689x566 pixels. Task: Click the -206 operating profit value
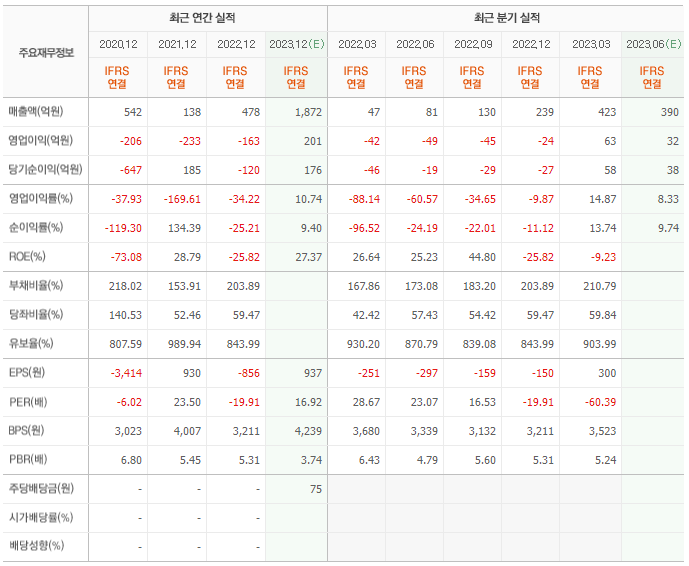click(131, 142)
